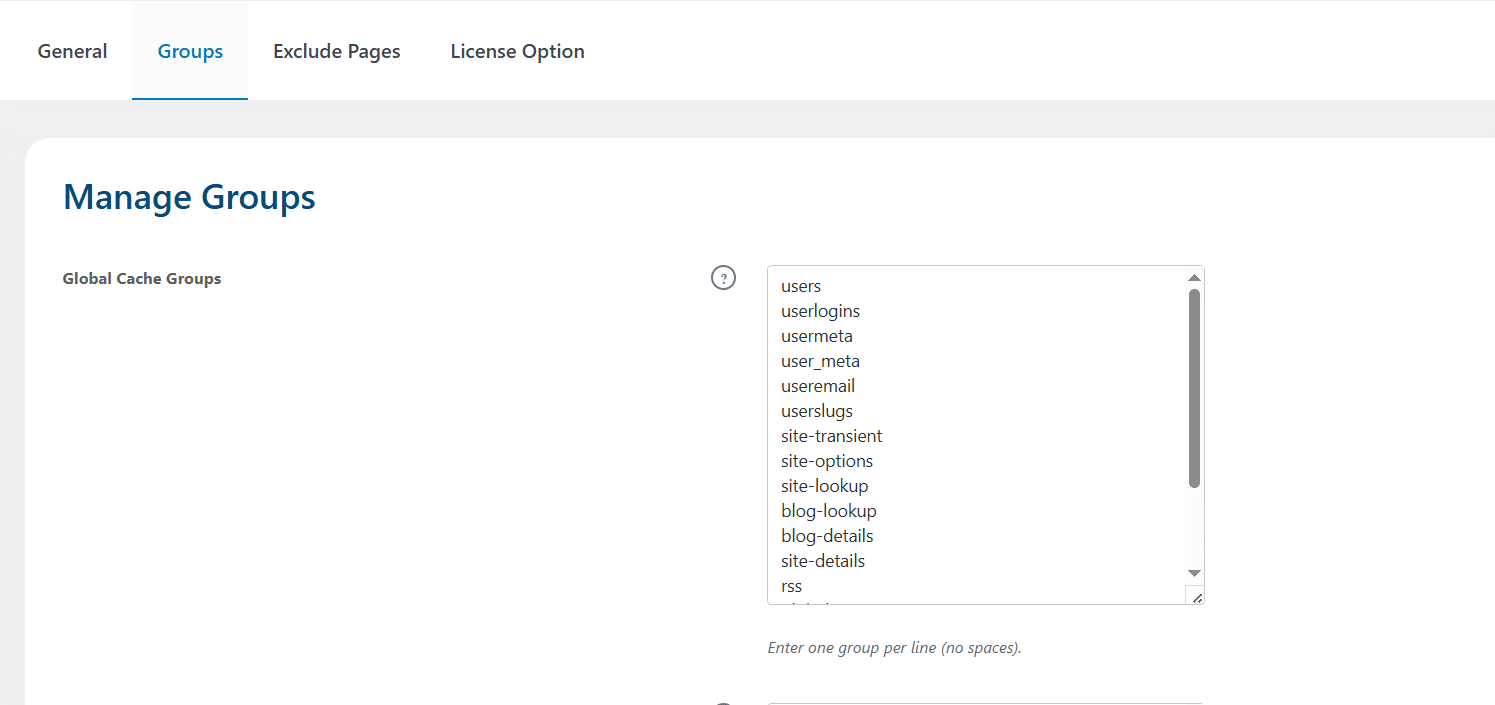This screenshot has height=705, width=1495.
Task: Click the textarea scrollbar up arrow
Action: 1194,277
